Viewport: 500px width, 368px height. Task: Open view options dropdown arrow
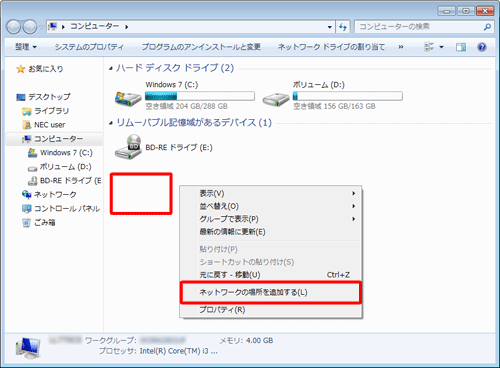[x=441, y=47]
